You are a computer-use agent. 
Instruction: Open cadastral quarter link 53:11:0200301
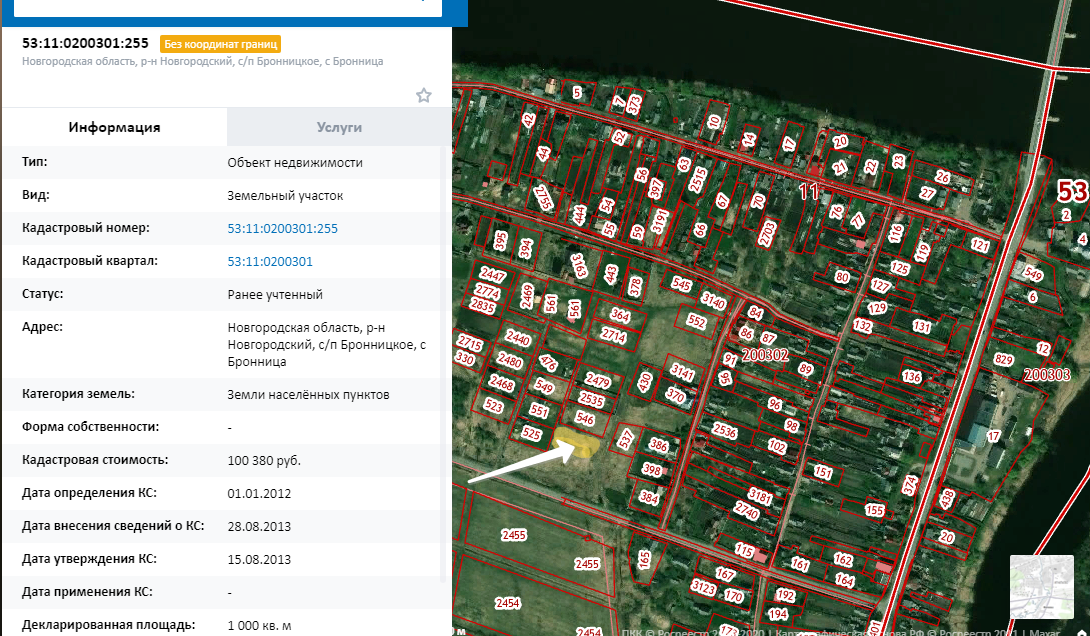pos(270,261)
